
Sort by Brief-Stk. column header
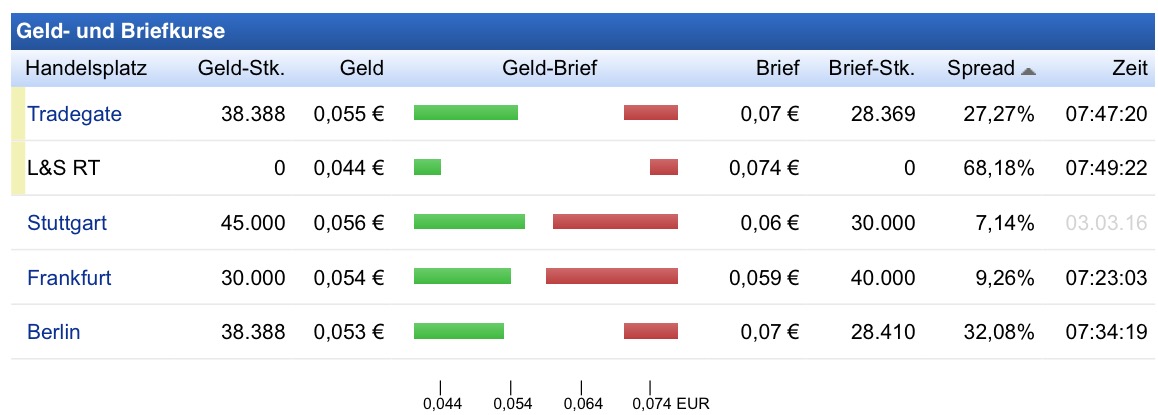[871, 69]
